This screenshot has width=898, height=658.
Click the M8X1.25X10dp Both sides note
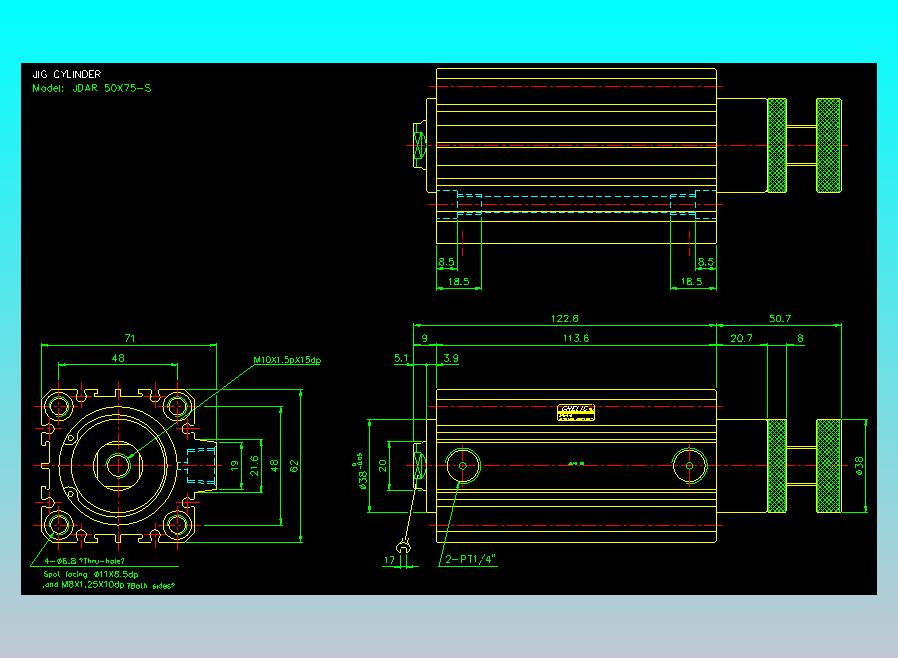coord(109,585)
